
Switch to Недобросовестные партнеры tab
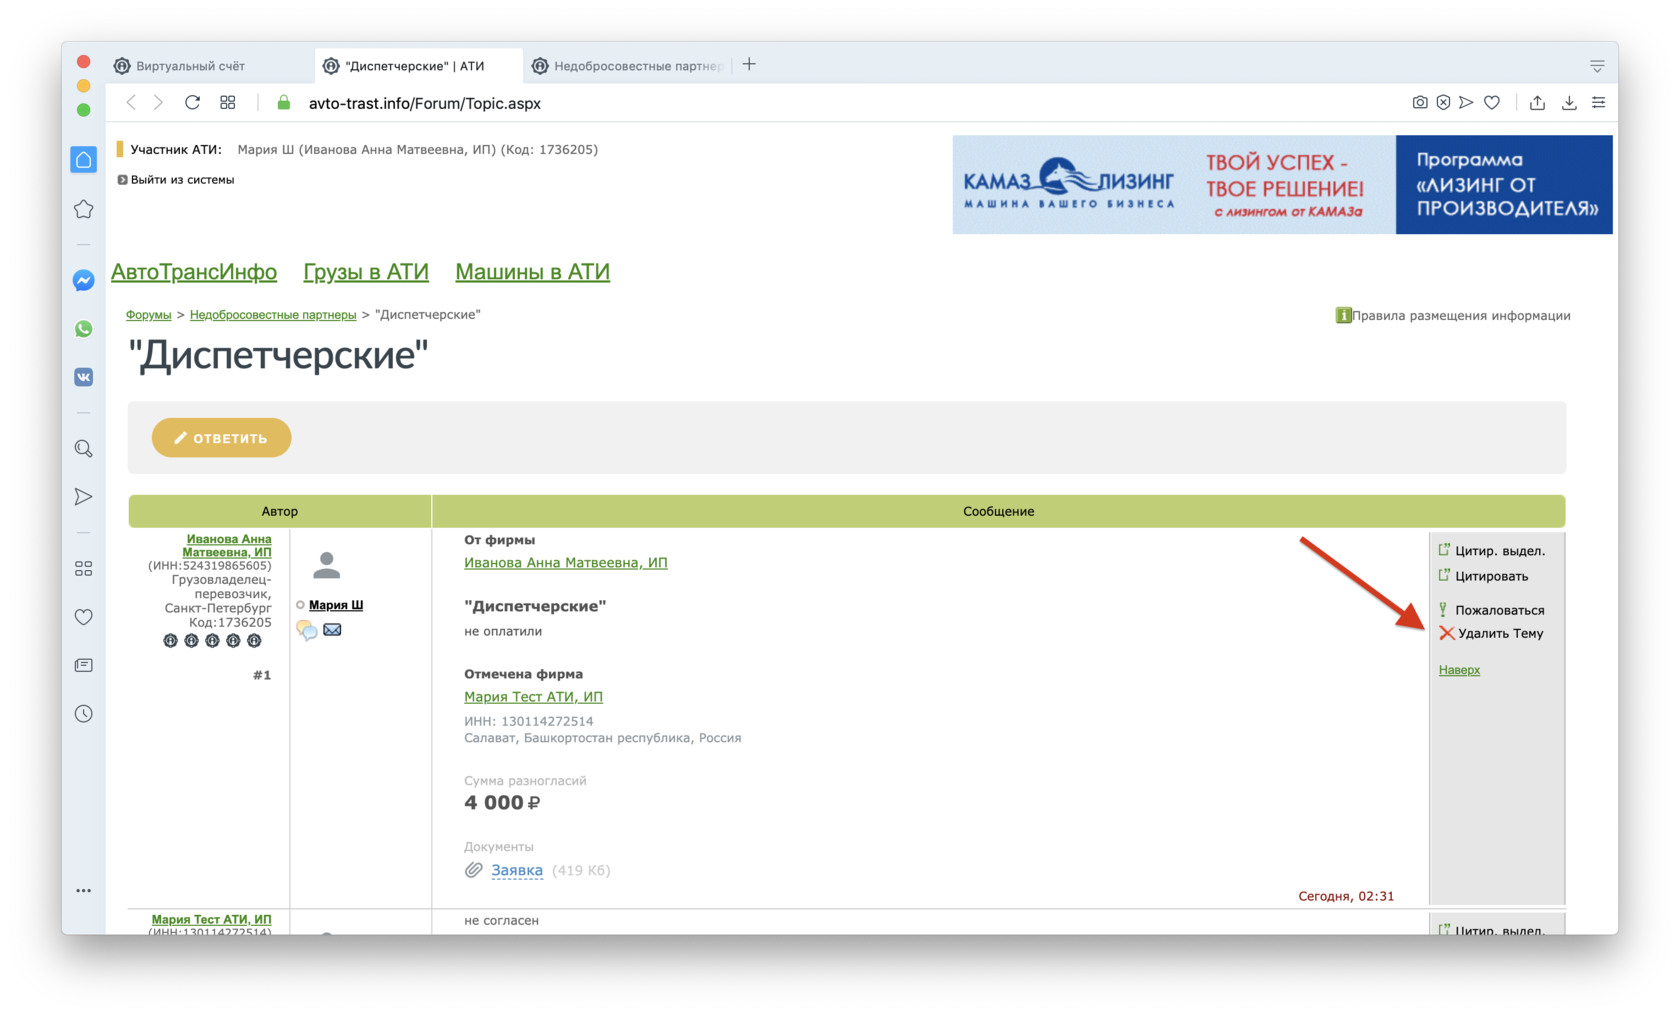coord(627,66)
